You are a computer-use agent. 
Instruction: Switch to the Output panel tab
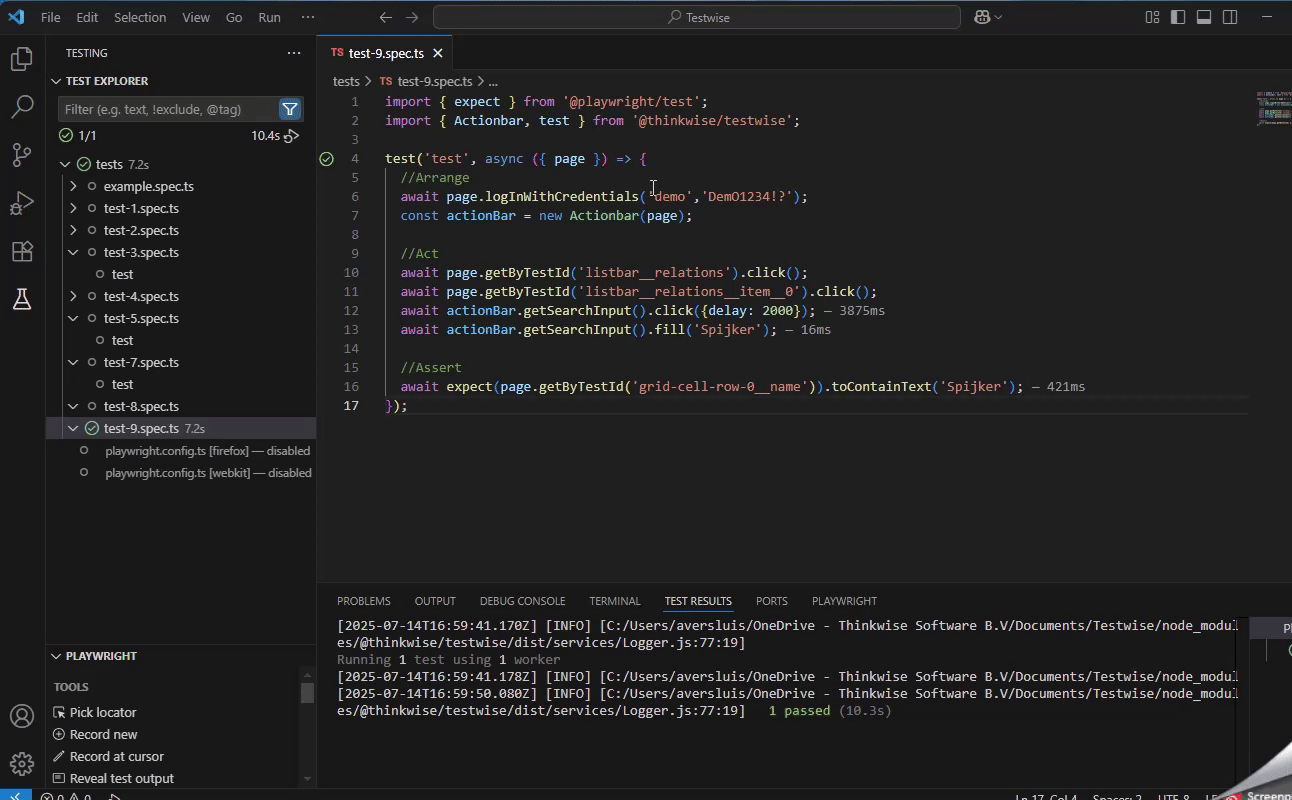click(435, 601)
